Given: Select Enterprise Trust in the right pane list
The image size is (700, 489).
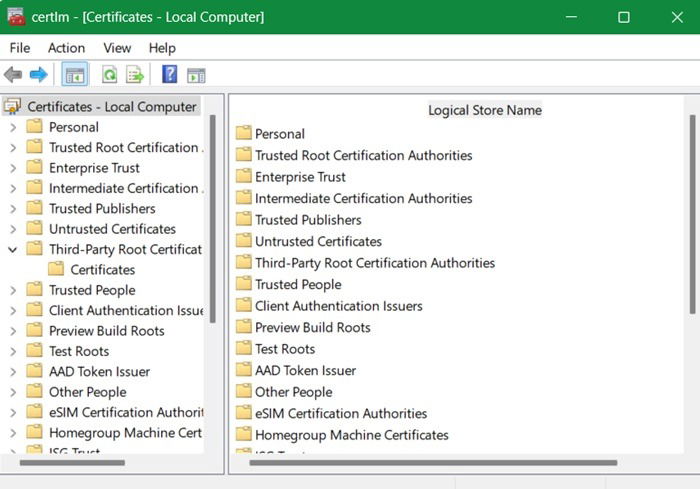Looking at the screenshot, I should pos(300,177).
